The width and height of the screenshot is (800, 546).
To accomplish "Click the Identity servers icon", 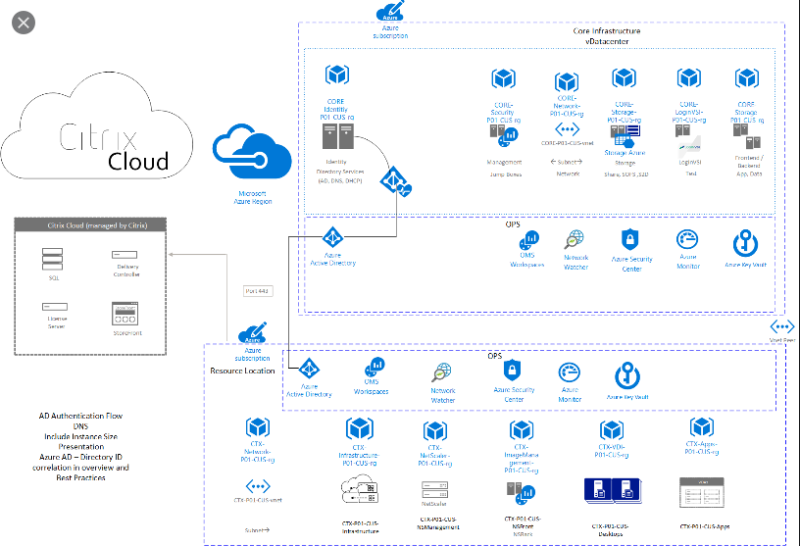I will [337, 136].
